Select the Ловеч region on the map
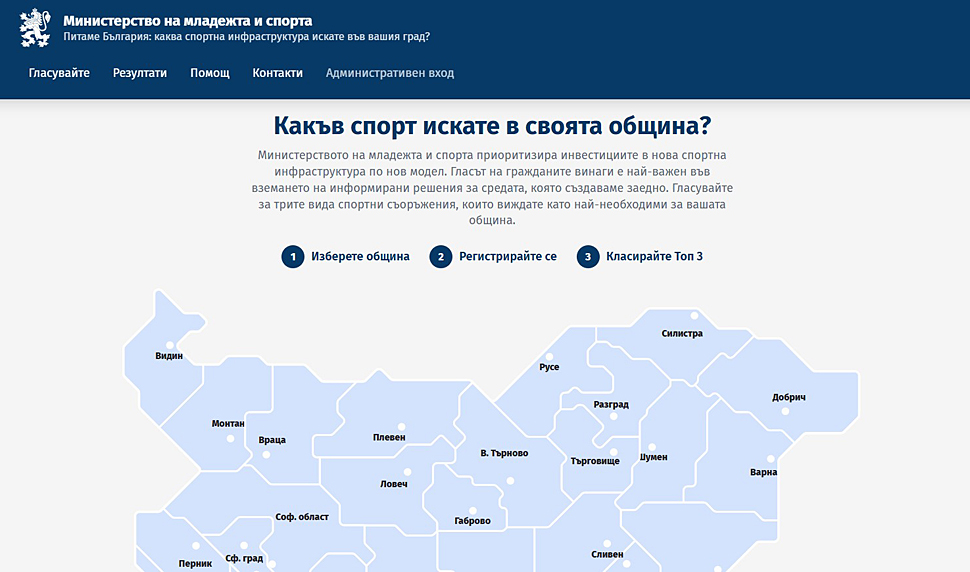This screenshot has height=572, width=970. click(394, 484)
